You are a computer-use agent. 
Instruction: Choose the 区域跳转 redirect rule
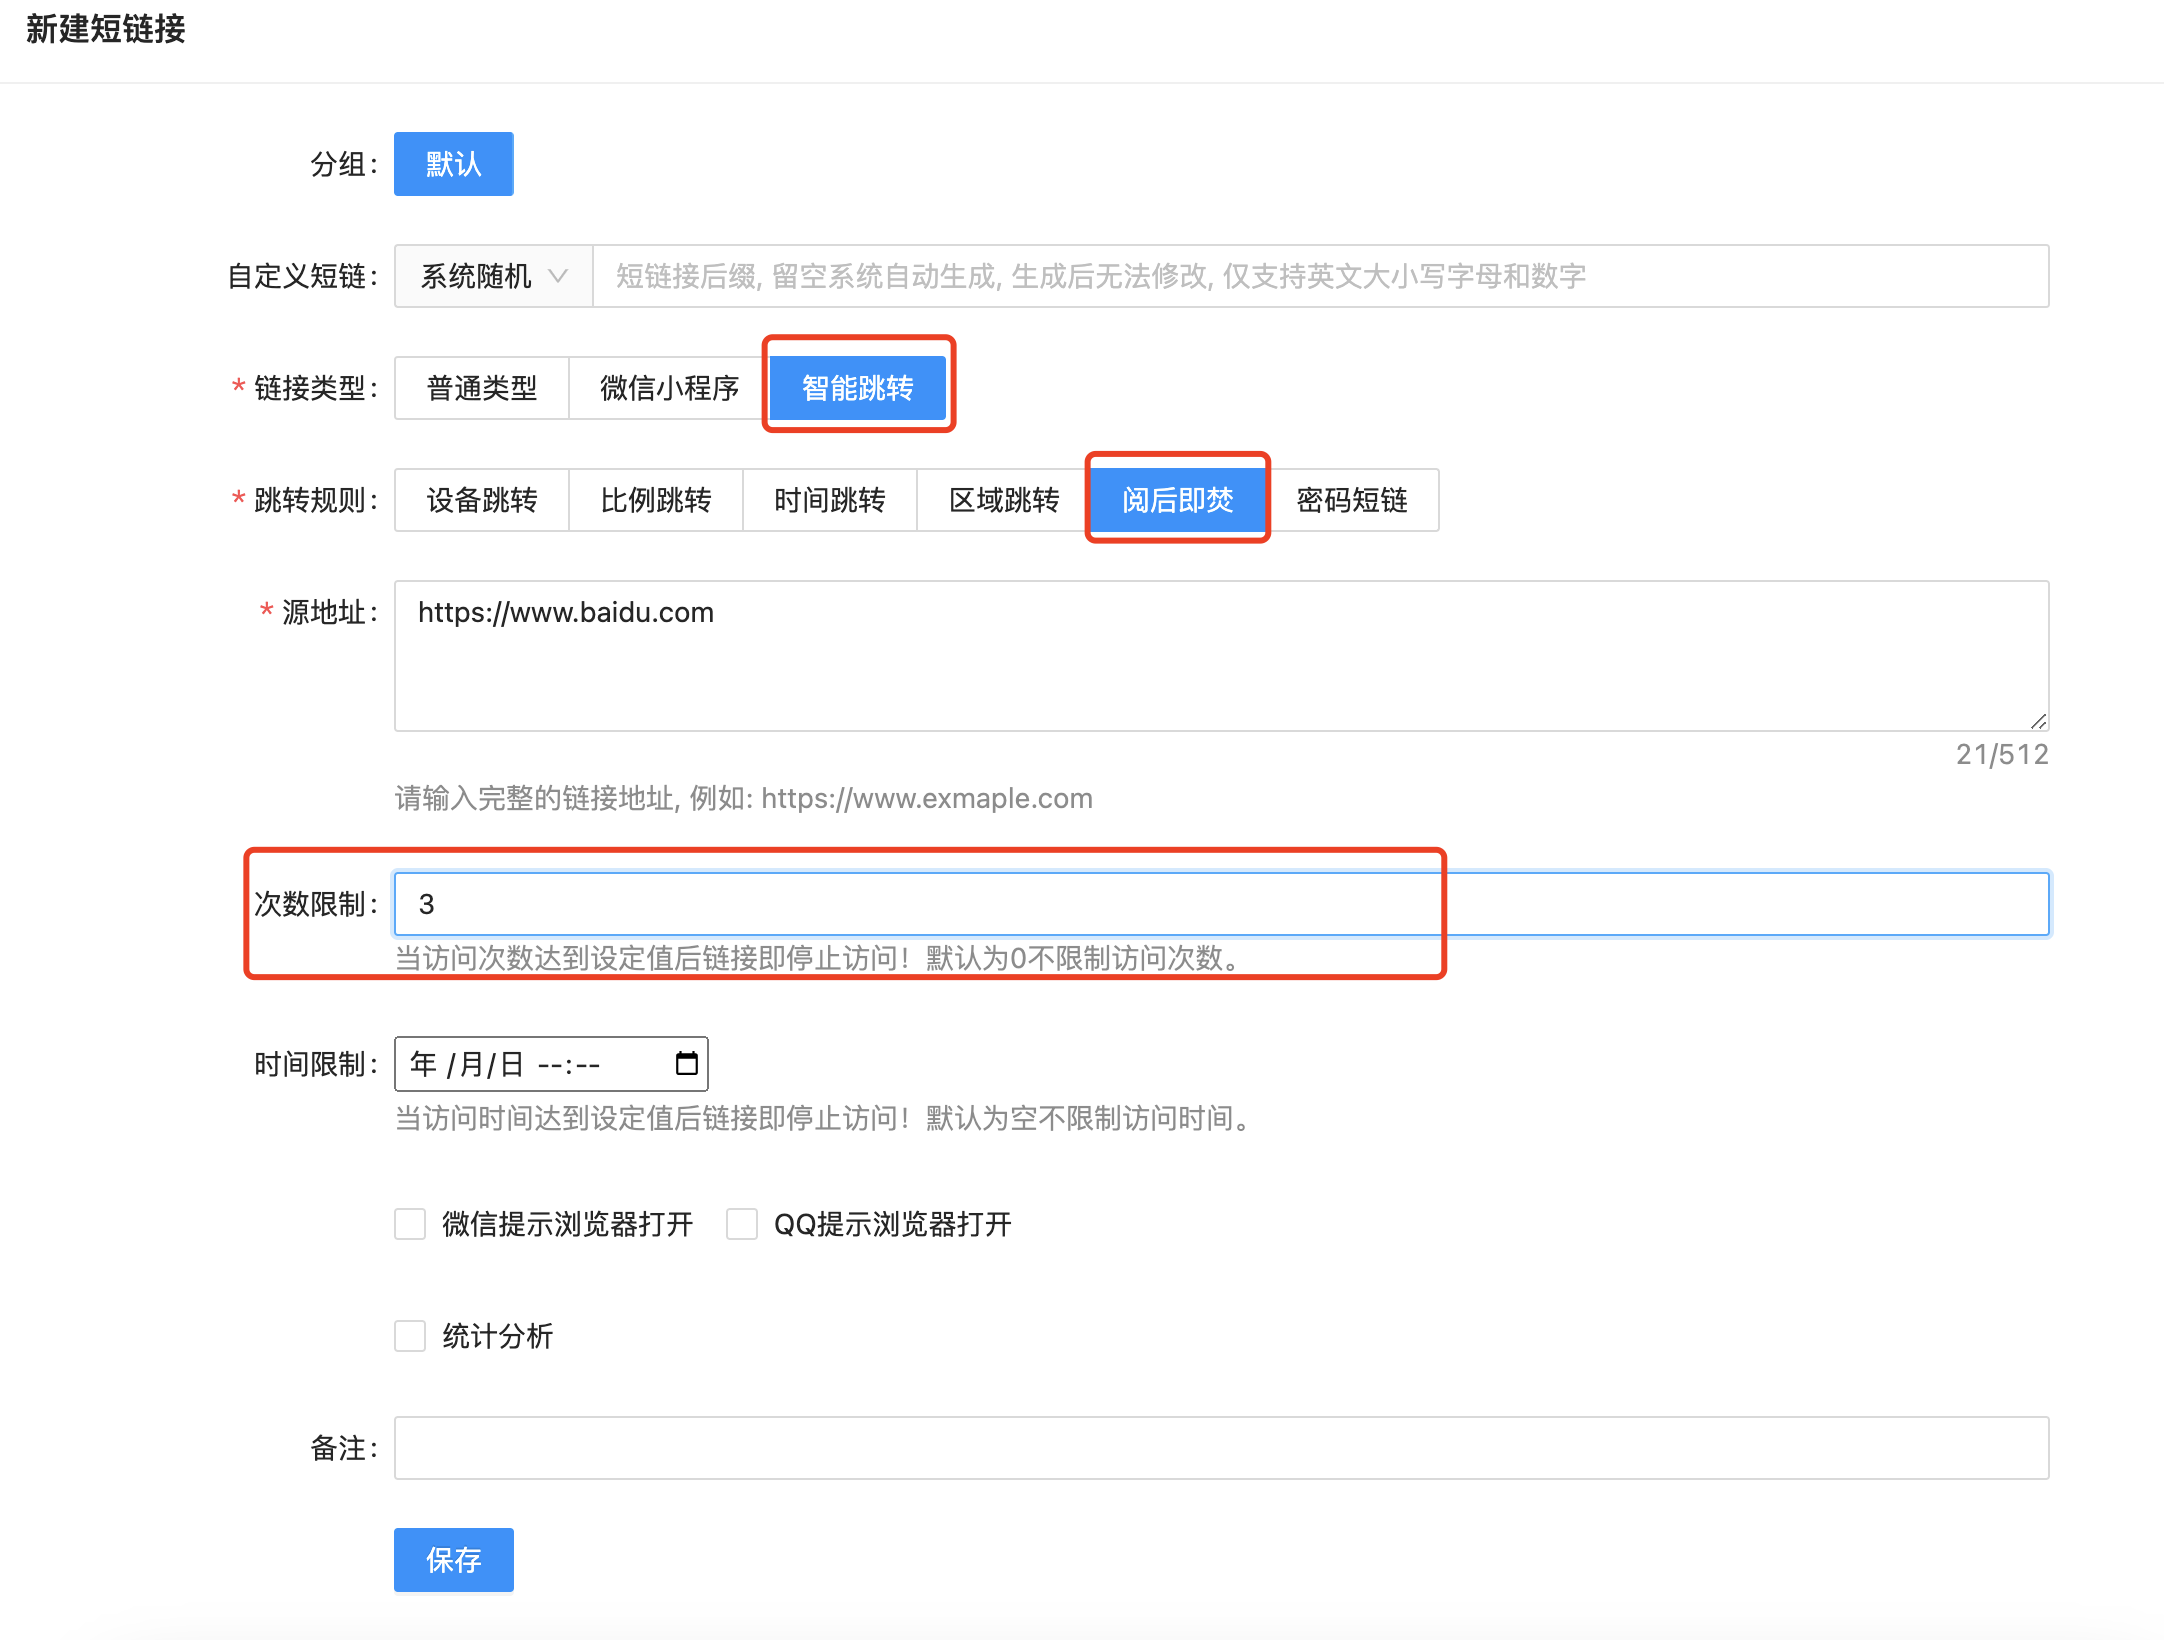pyautogui.click(x=1004, y=500)
